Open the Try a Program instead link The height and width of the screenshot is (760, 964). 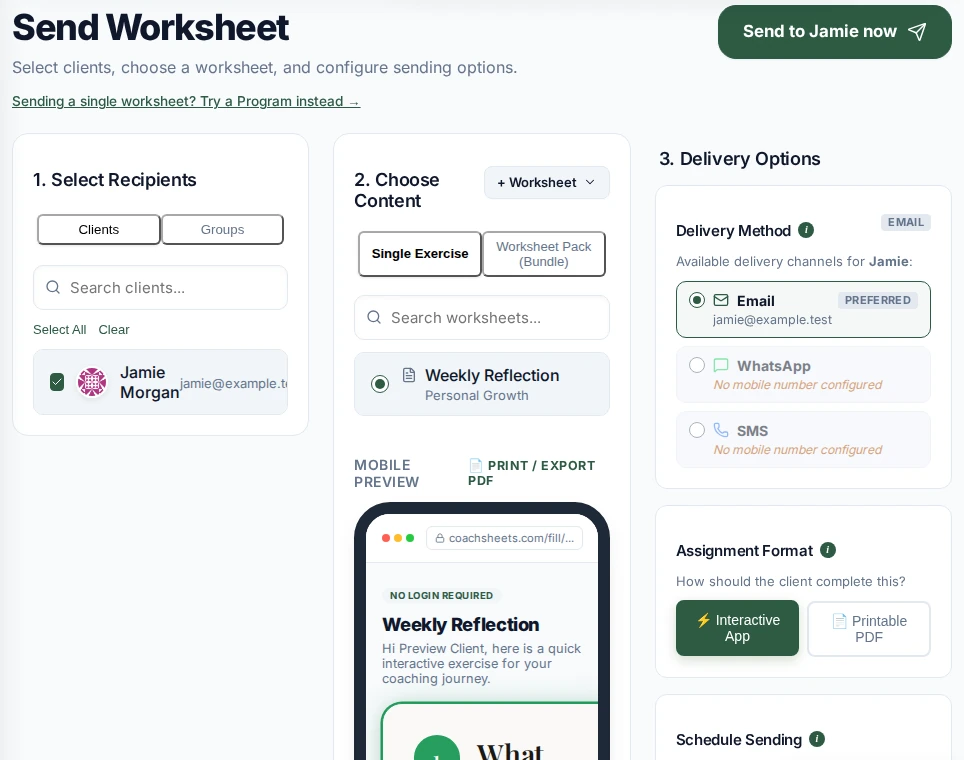click(186, 101)
